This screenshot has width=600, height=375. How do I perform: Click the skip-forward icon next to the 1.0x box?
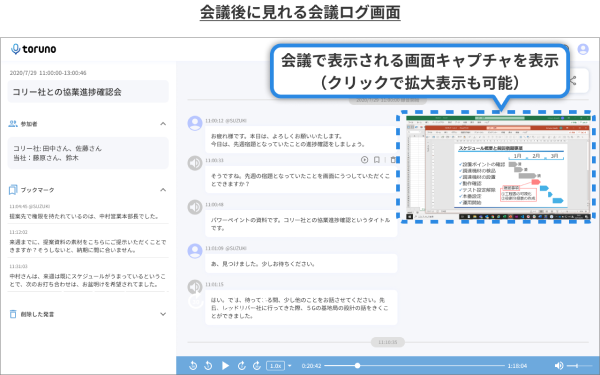point(257,366)
